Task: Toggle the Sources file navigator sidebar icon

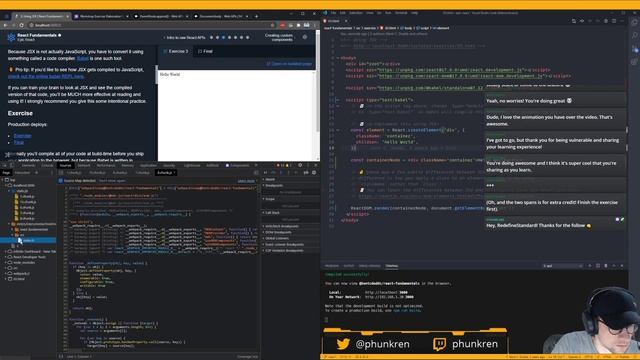Action: 61,173
